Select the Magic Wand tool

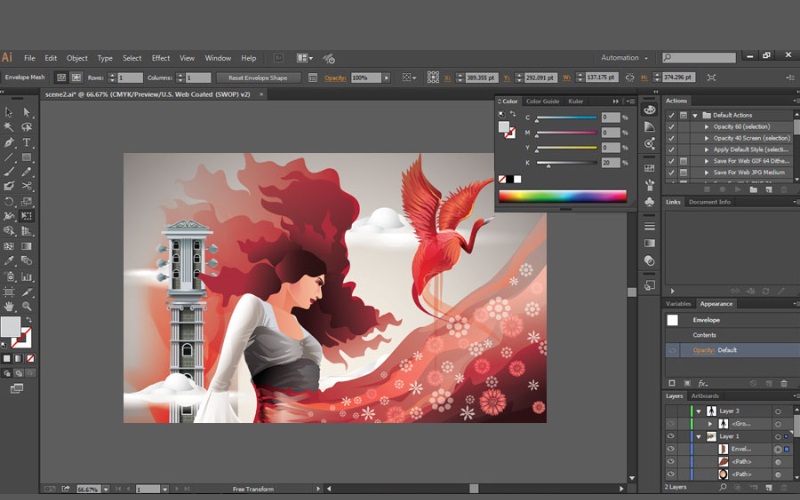pyautogui.click(x=9, y=127)
